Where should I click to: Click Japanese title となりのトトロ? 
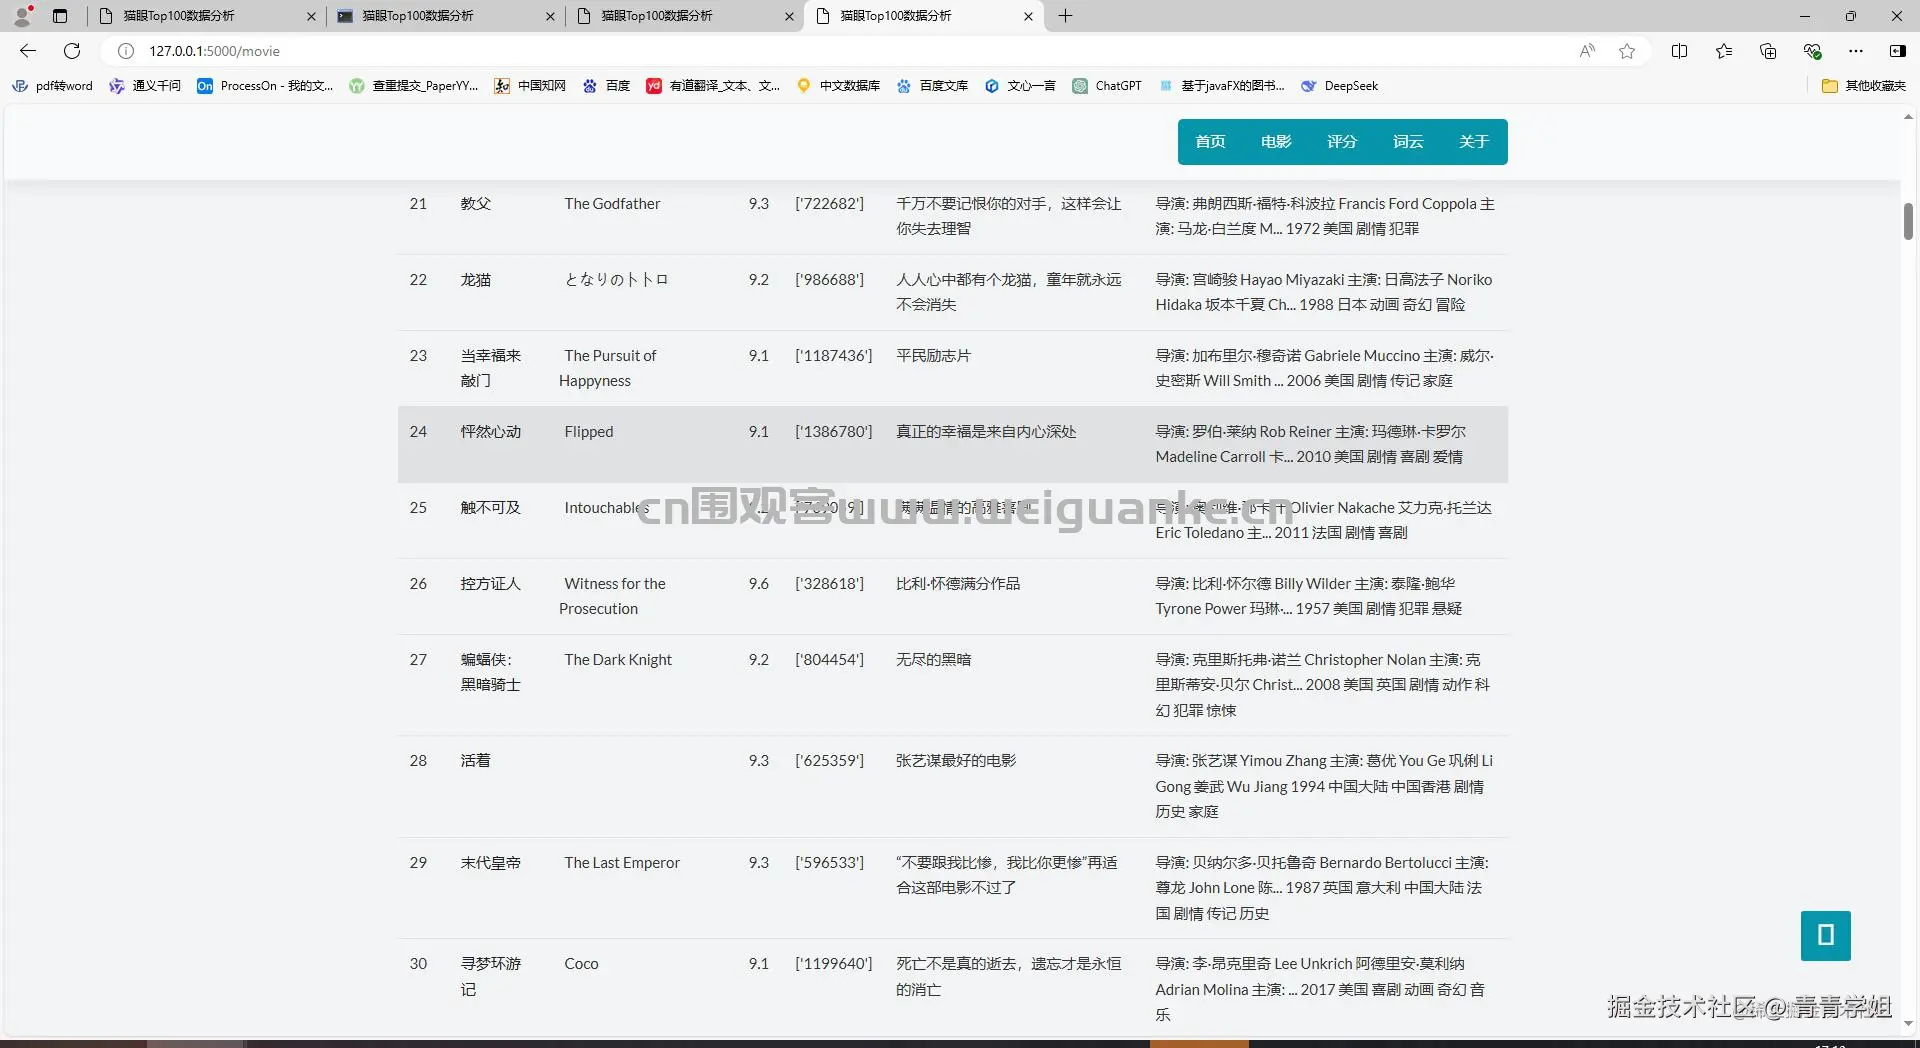tap(616, 280)
